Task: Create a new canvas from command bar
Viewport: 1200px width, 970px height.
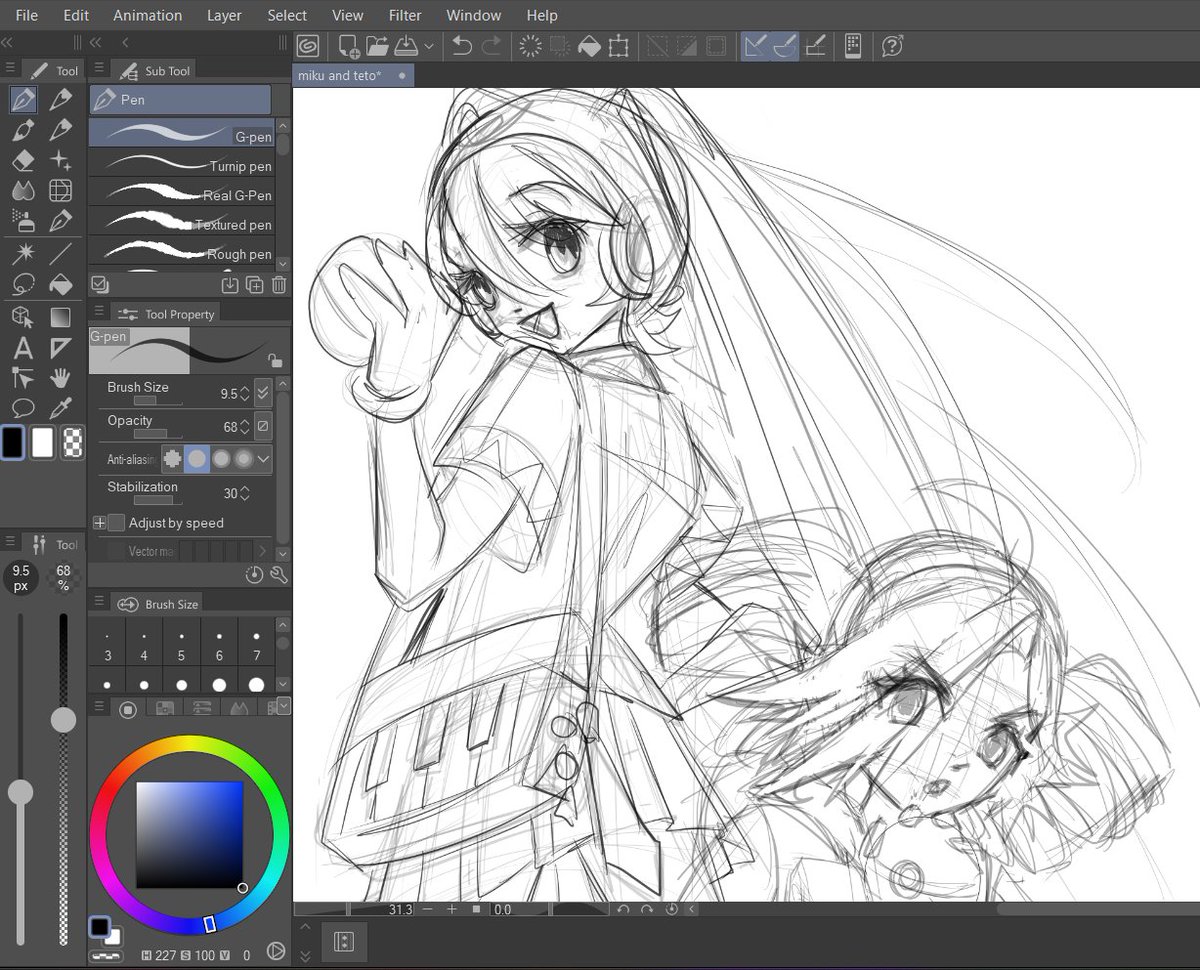Action: (349, 46)
